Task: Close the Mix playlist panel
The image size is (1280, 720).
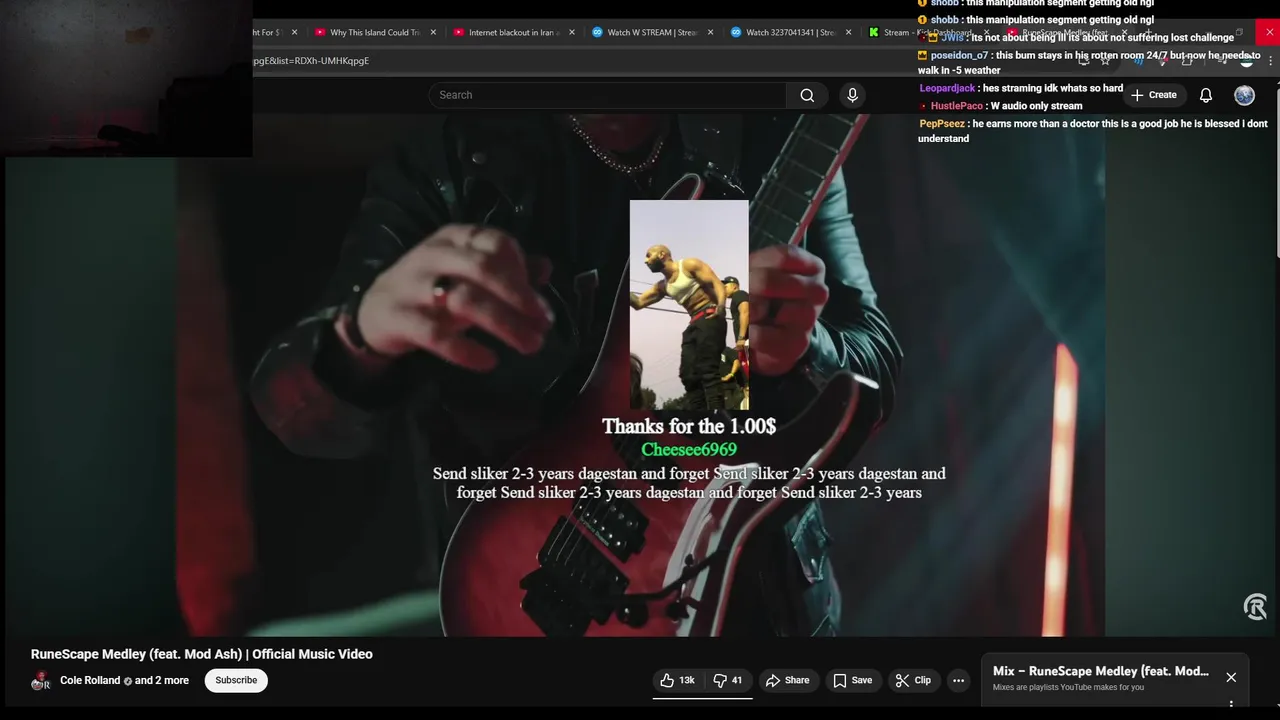Action: pyautogui.click(x=1231, y=677)
